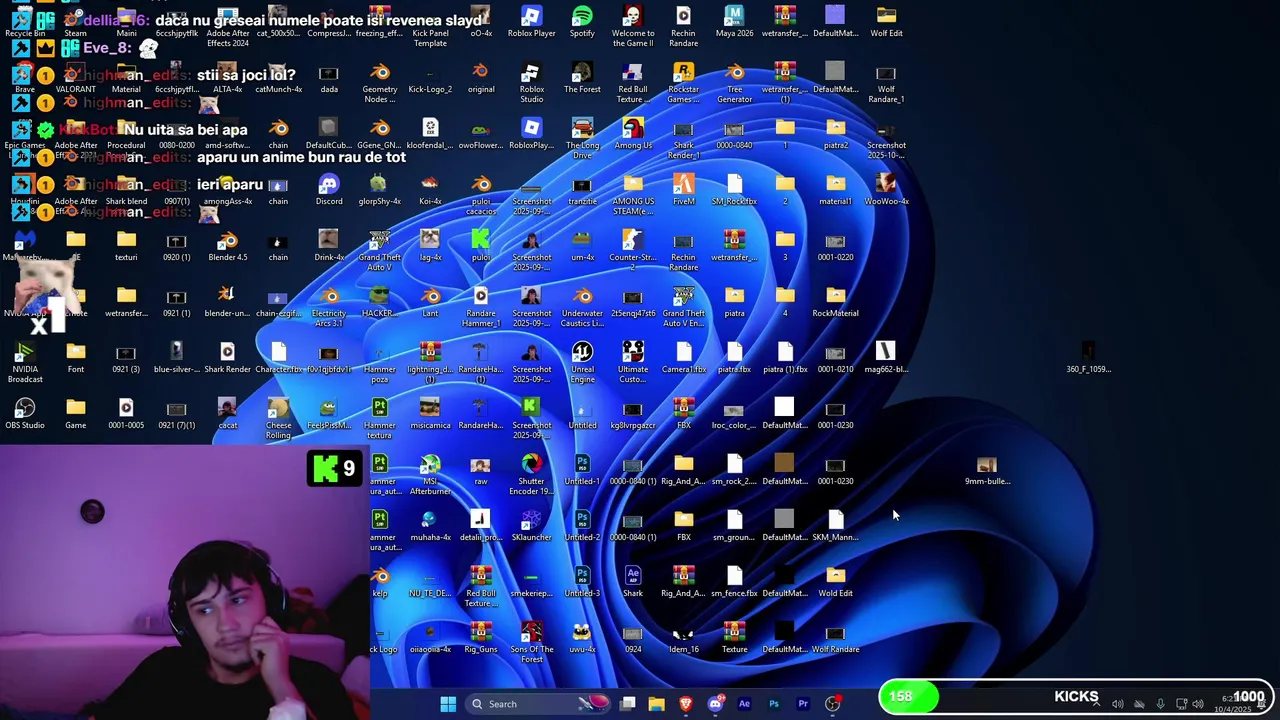Open Brave browser from the taskbar
Viewport: 1280px width, 720px height.
[685, 704]
